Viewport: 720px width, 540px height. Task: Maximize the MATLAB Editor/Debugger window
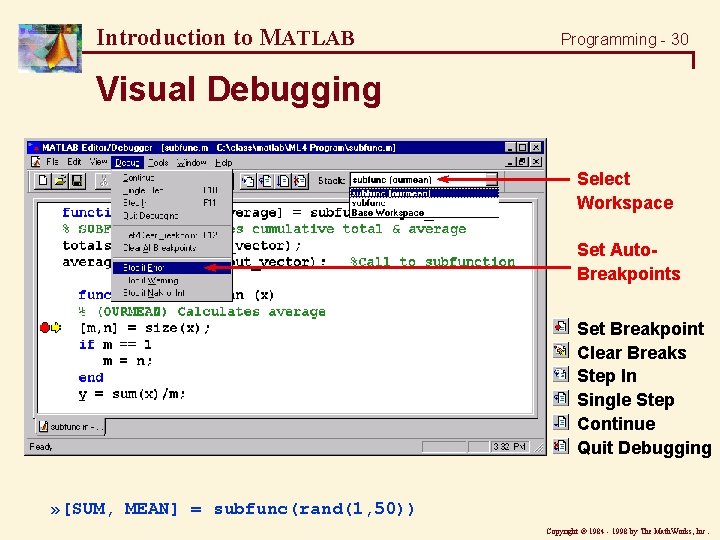pyautogui.click(x=523, y=147)
